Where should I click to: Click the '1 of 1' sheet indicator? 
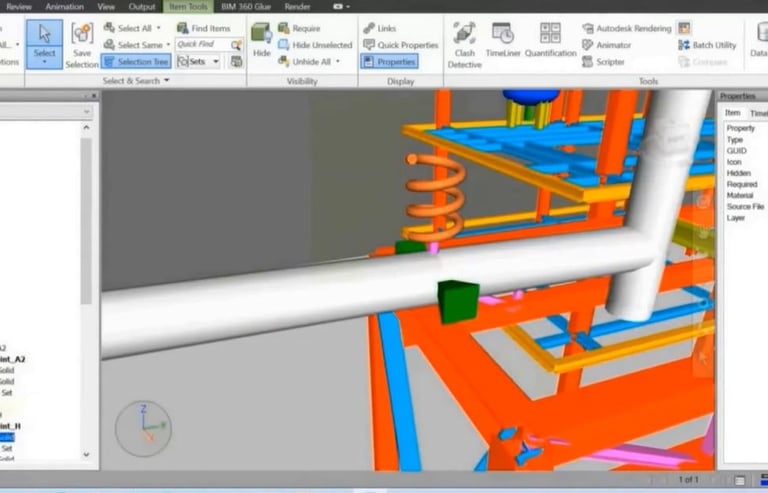[x=688, y=480]
